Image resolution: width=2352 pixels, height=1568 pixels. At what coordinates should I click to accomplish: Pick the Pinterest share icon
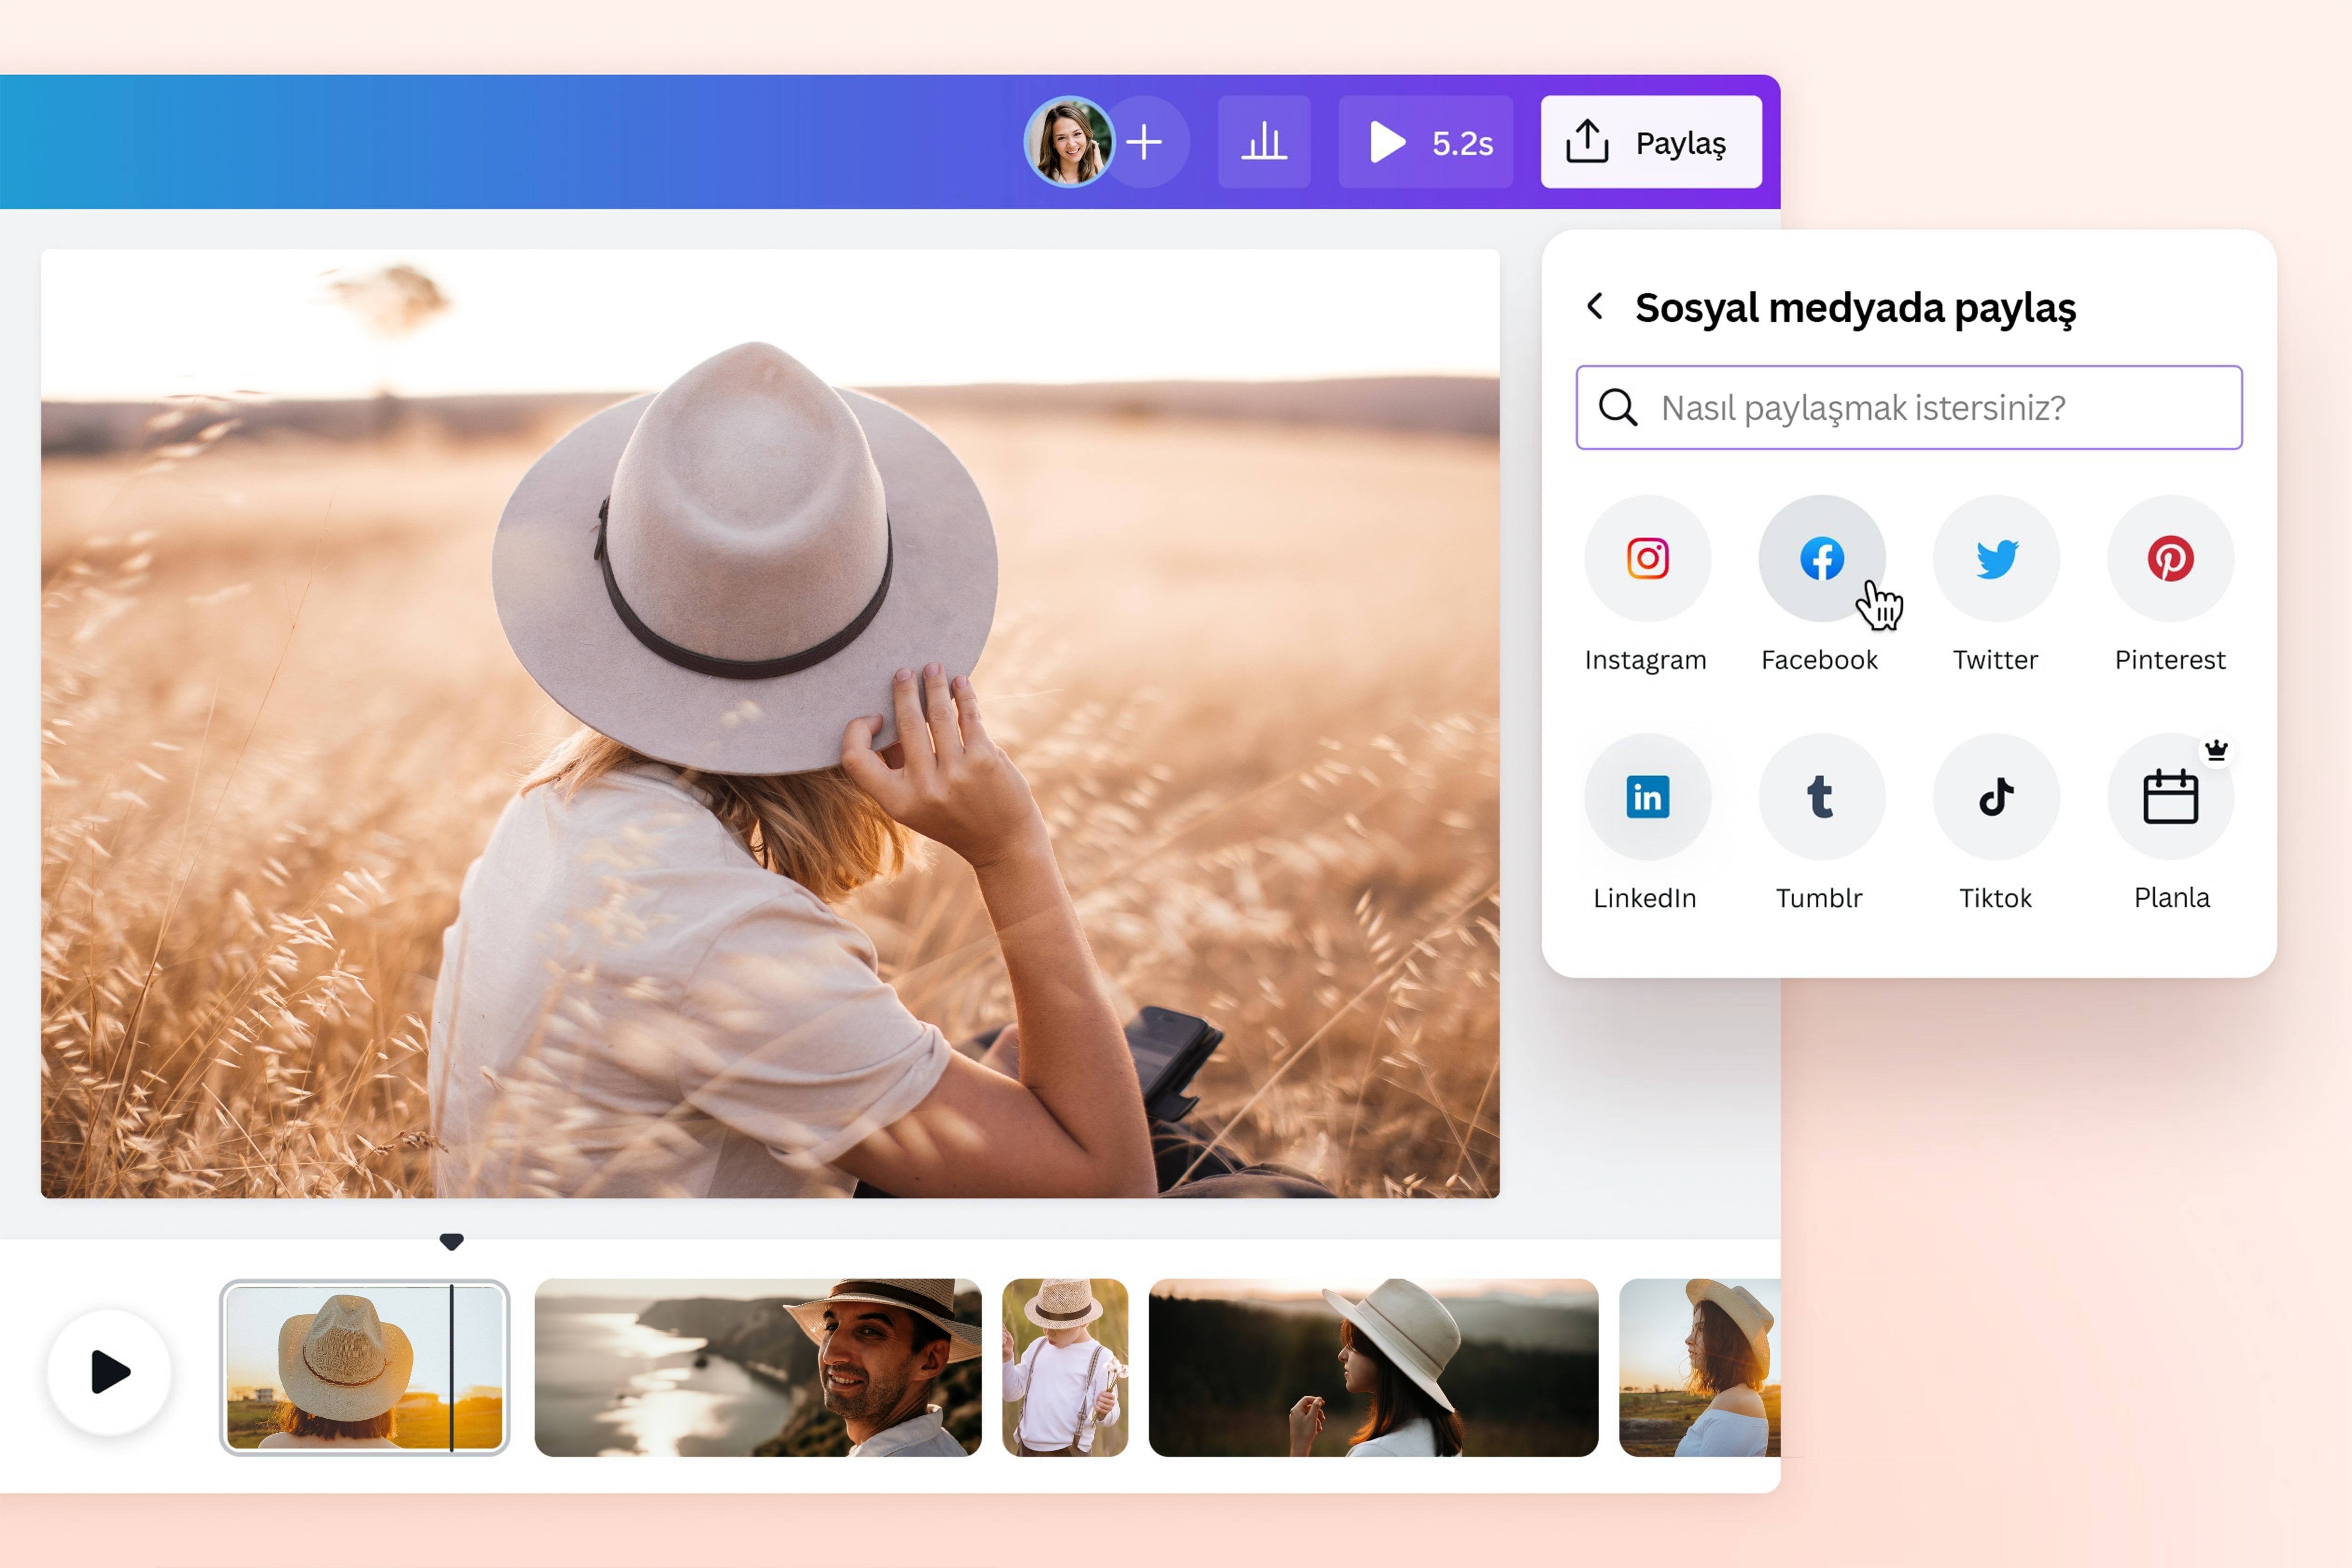(2170, 558)
